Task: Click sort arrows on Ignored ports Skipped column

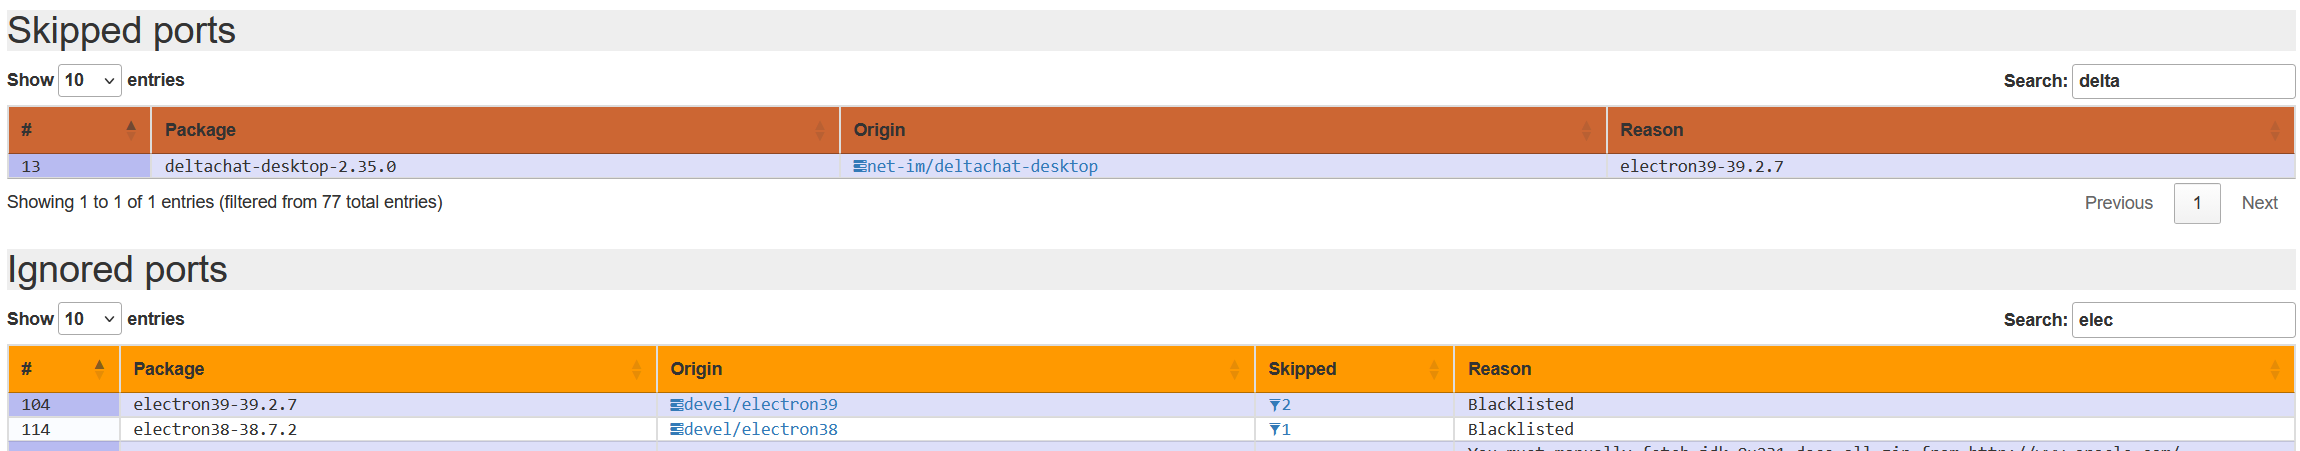Action: click(x=1434, y=369)
